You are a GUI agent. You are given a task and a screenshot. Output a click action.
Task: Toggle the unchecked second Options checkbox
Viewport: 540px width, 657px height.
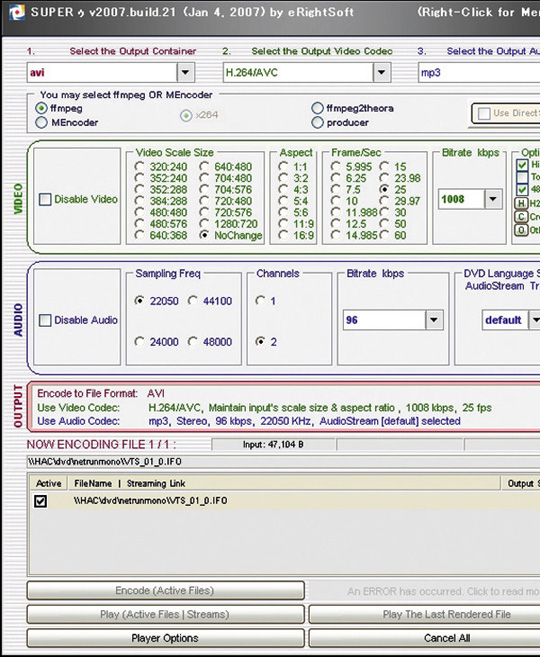coord(522,177)
